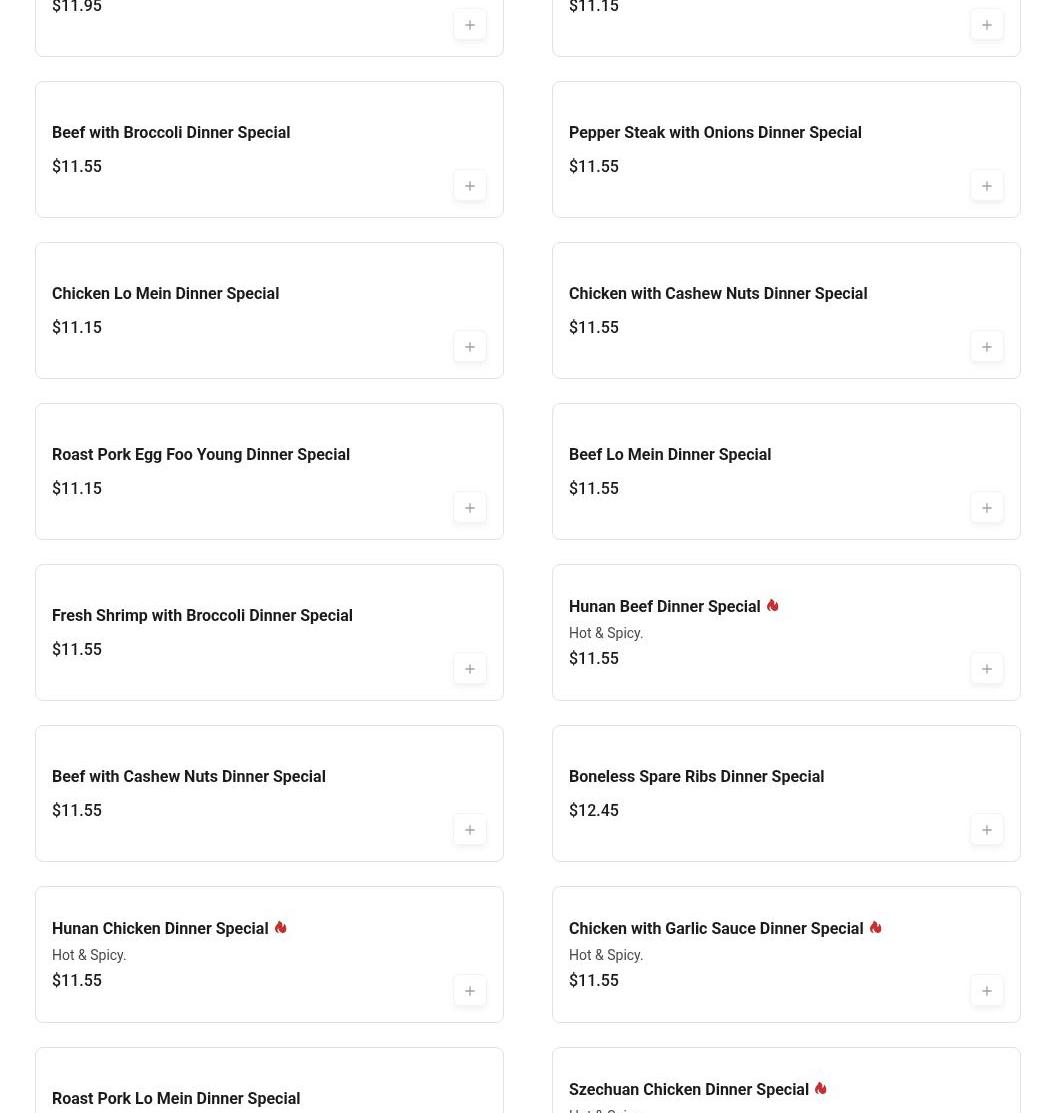Add Beef with Cashew Nuts Dinner Special

[470, 830]
